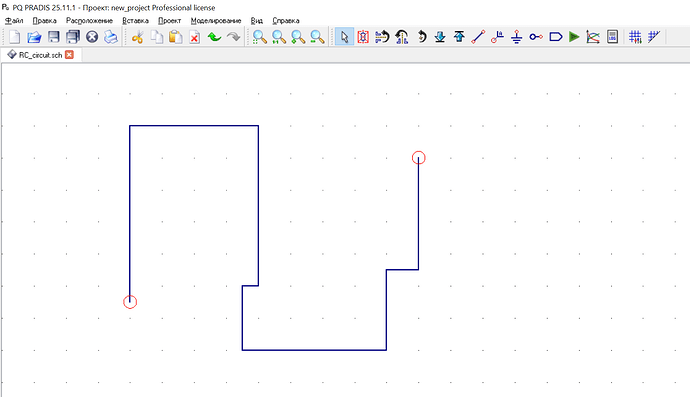Expand the Справка menu
This screenshot has width=690, height=397.
286,21
